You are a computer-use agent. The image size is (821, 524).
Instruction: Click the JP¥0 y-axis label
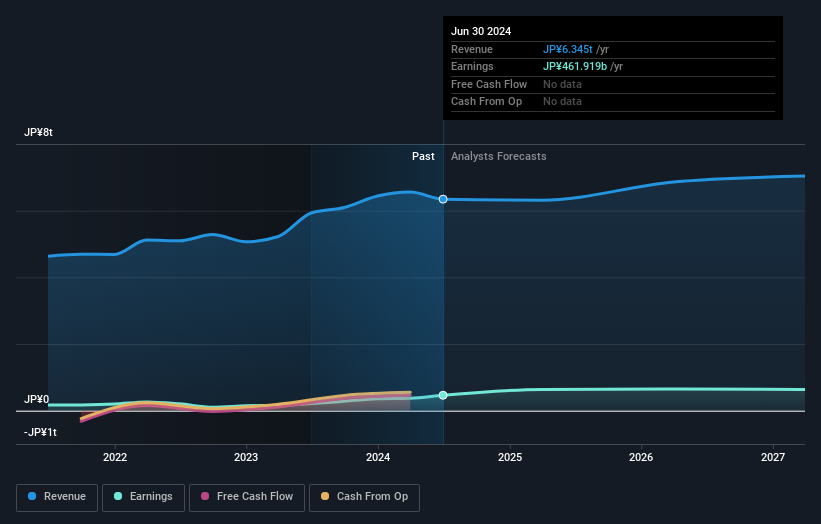pyautogui.click(x=37, y=399)
